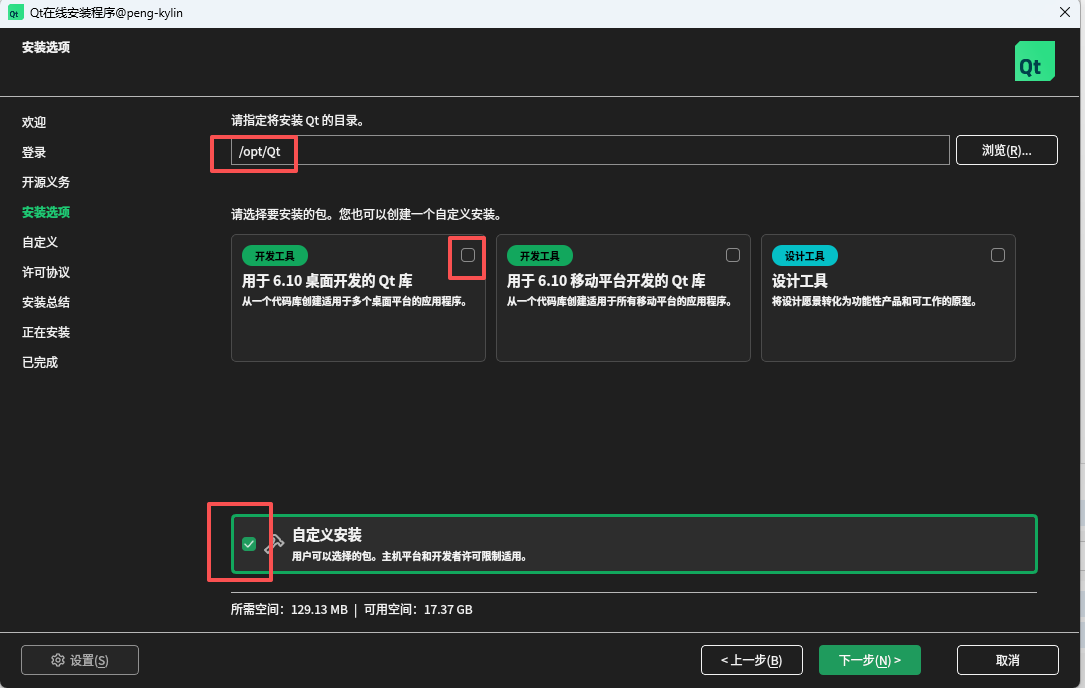The image size is (1085, 688).
Task: Proceed with 下一步(N)> button
Action: (x=870, y=660)
